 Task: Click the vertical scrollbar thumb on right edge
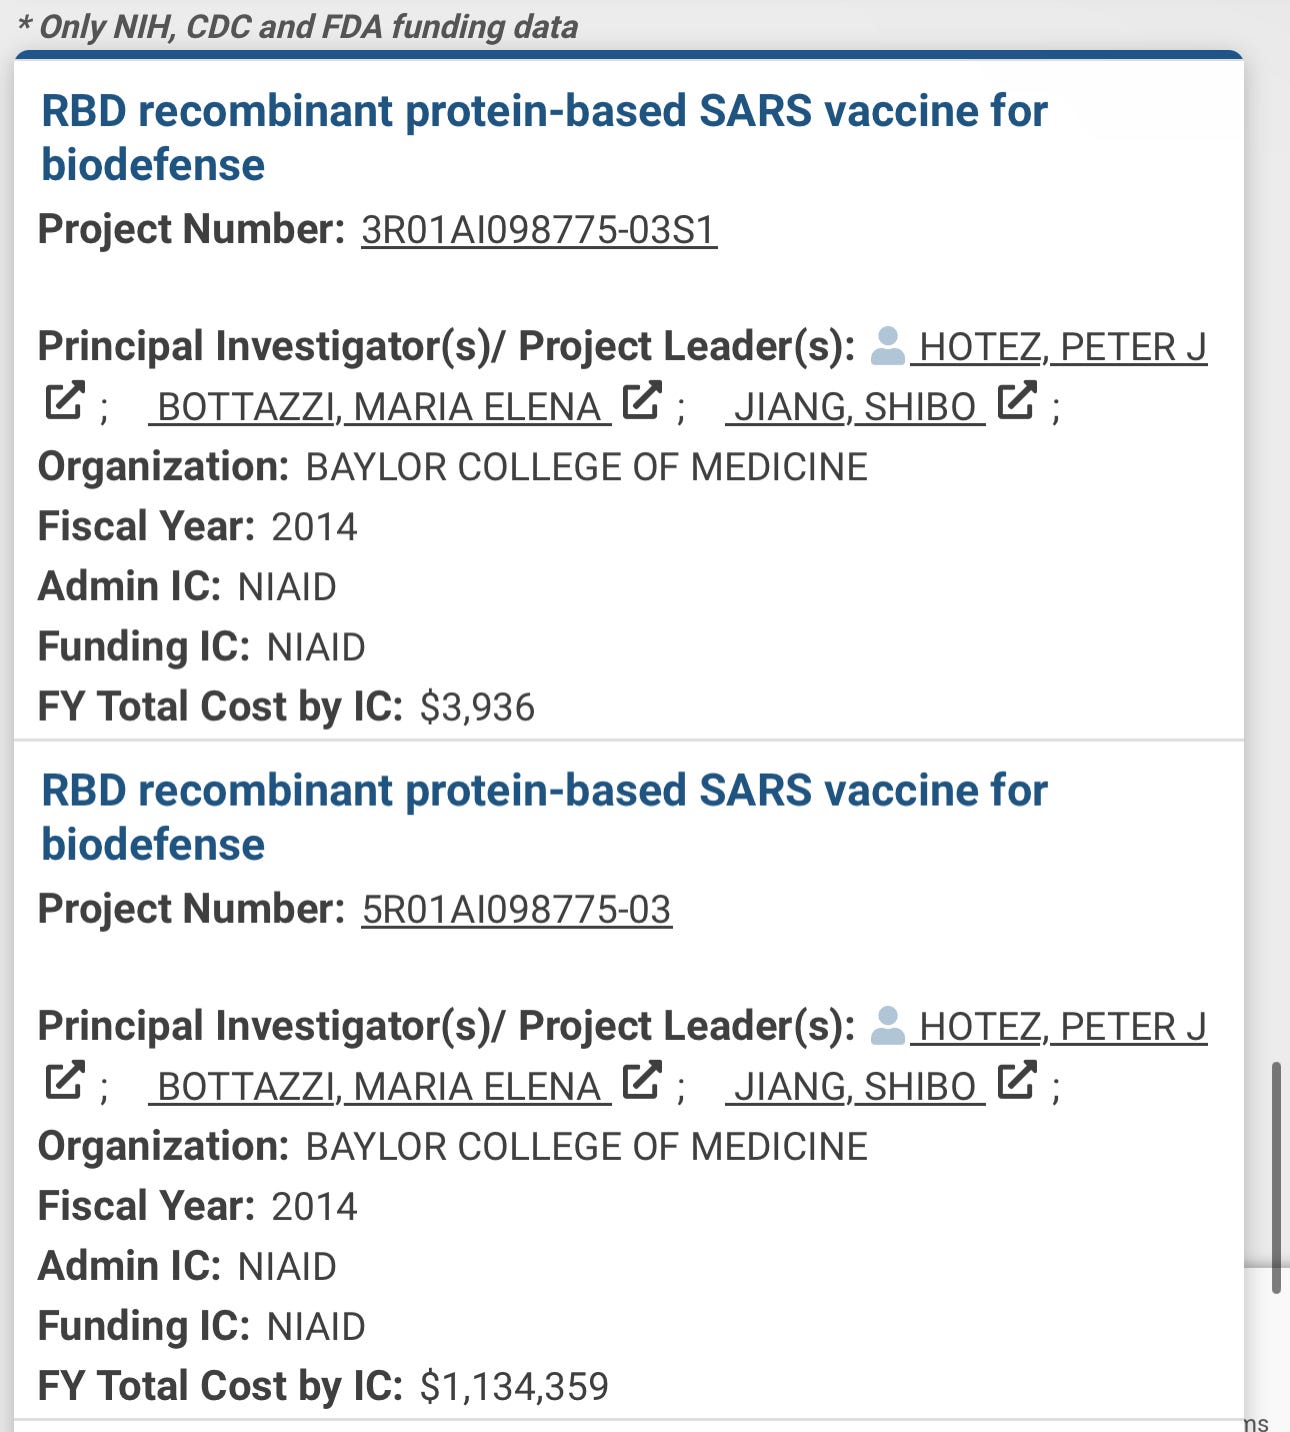pyautogui.click(x=1276, y=1178)
